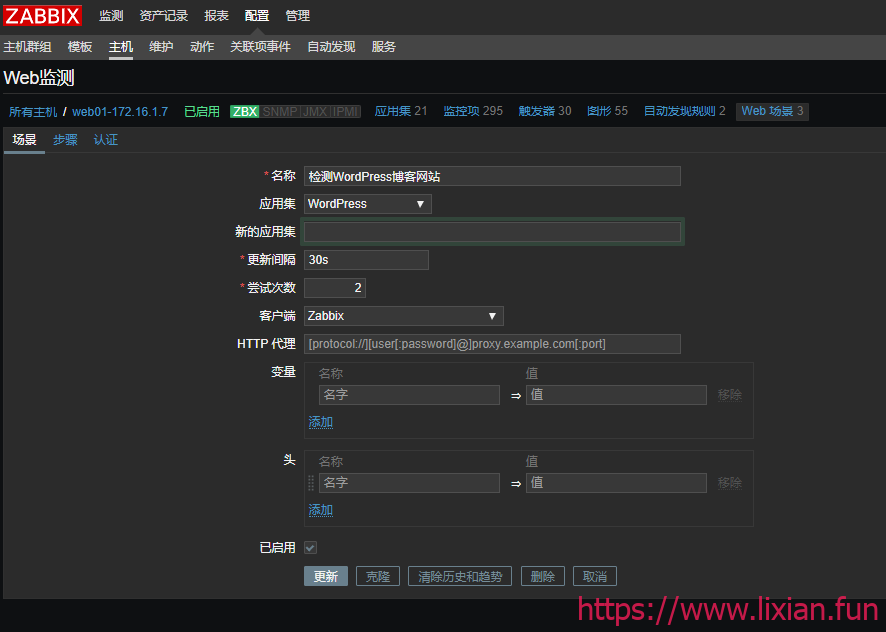
Task: Go to 维护 submenu
Action: 162,47
